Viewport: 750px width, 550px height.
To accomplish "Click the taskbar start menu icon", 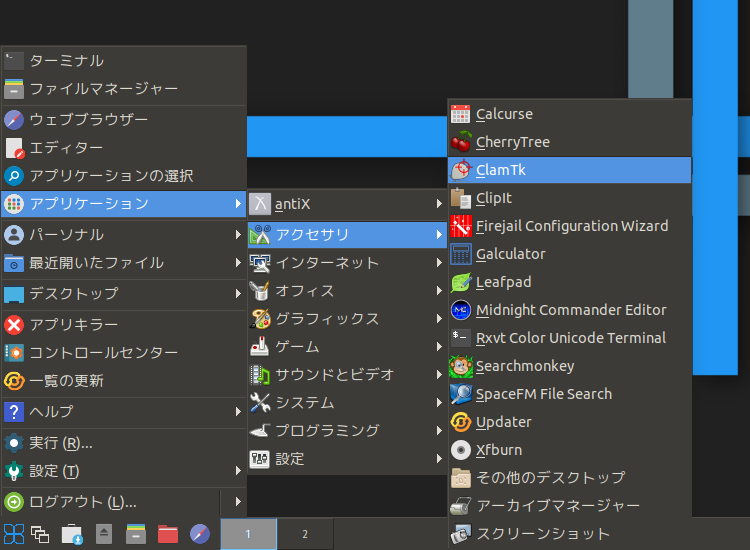I will tap(13, 534).
